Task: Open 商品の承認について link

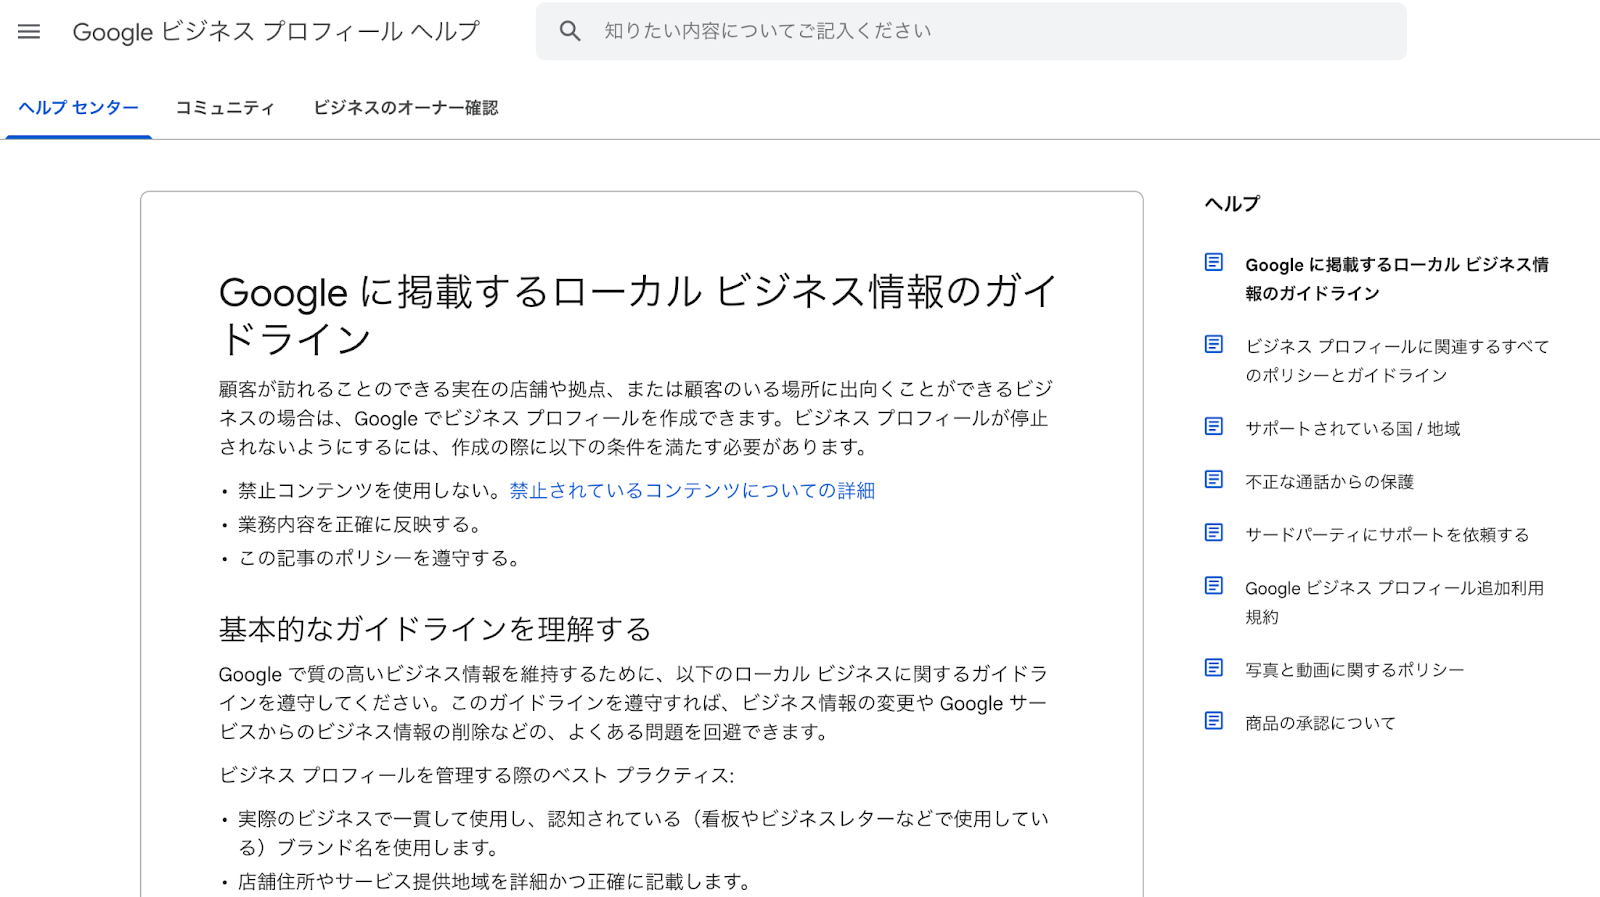Action: point(1320,723)
